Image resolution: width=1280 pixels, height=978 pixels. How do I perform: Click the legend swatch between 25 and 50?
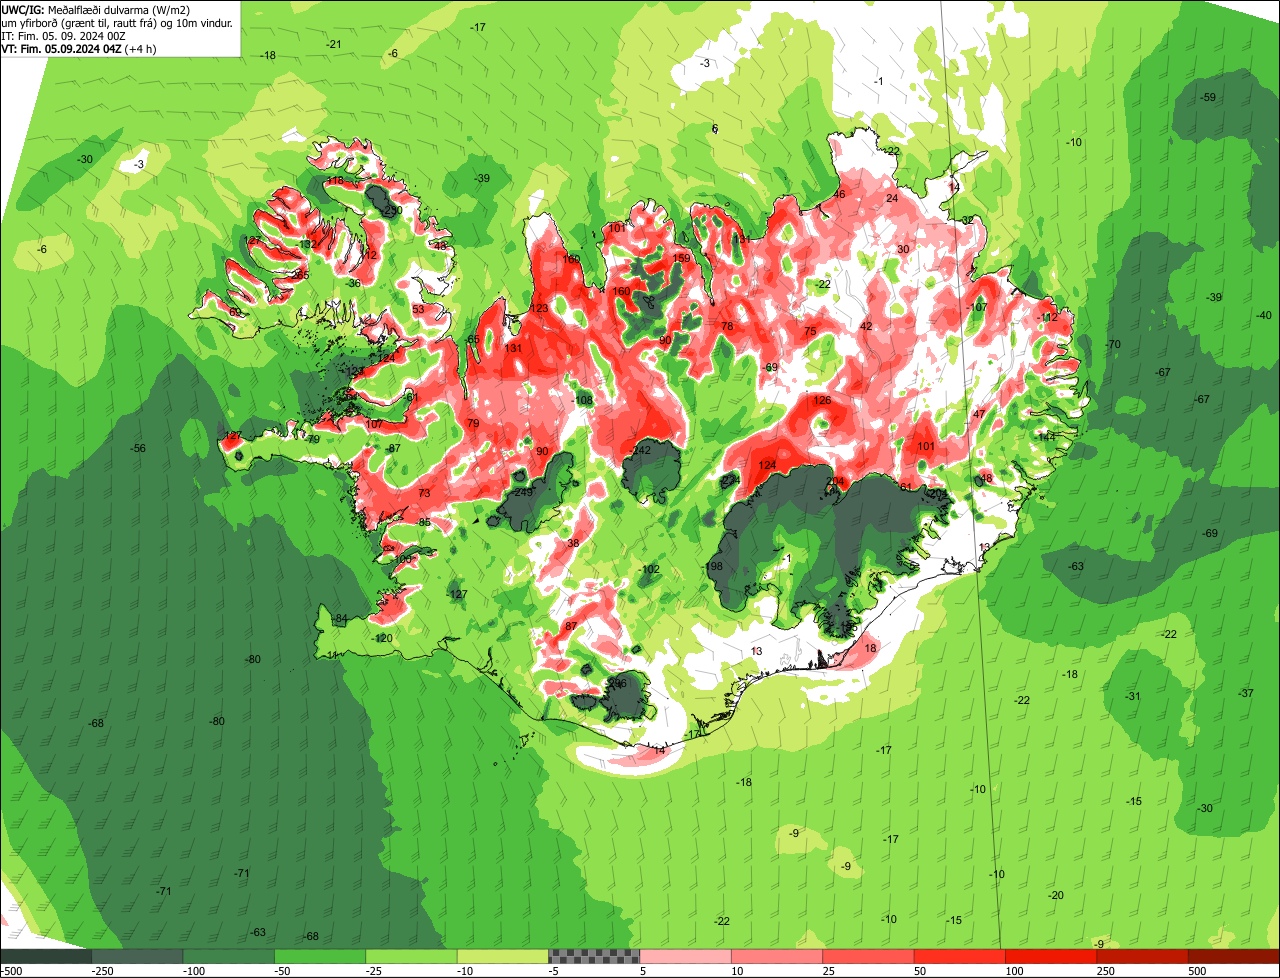point(868,956)
